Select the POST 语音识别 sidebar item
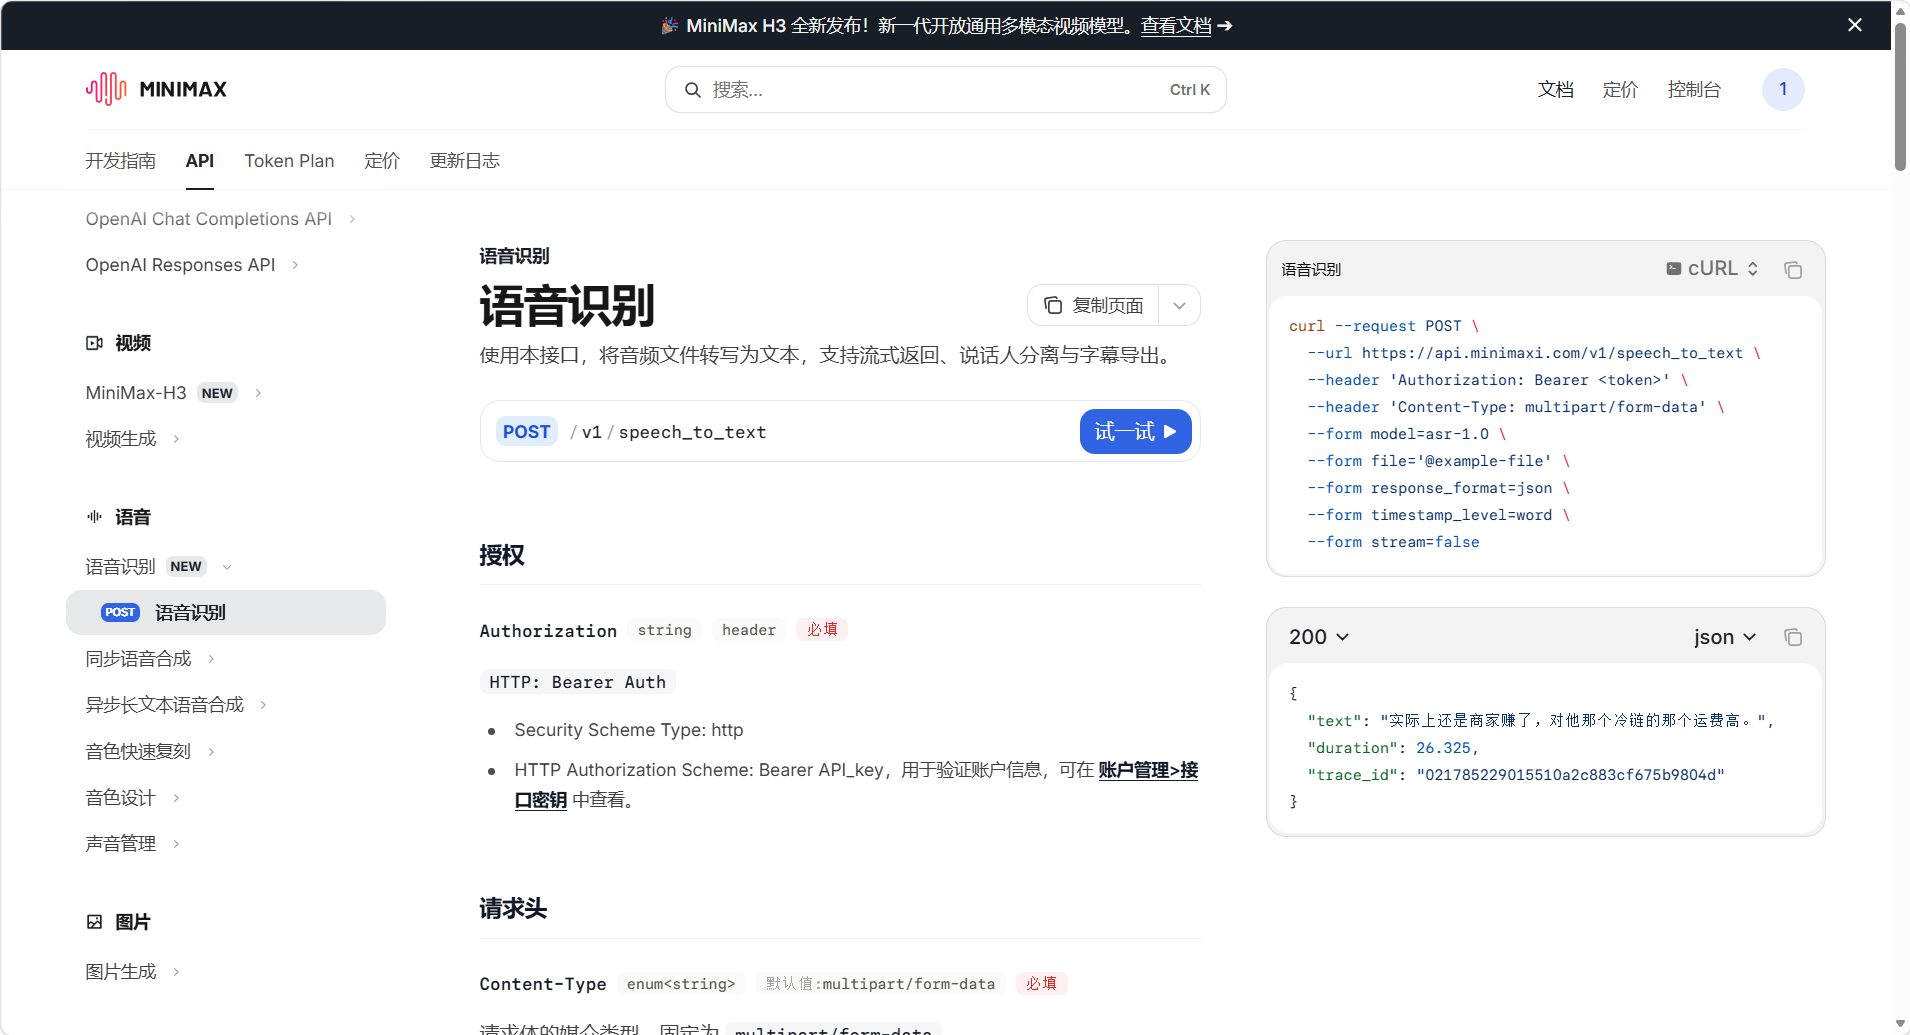This screenshot has width=1910, height=1035. tap(226, 613)
